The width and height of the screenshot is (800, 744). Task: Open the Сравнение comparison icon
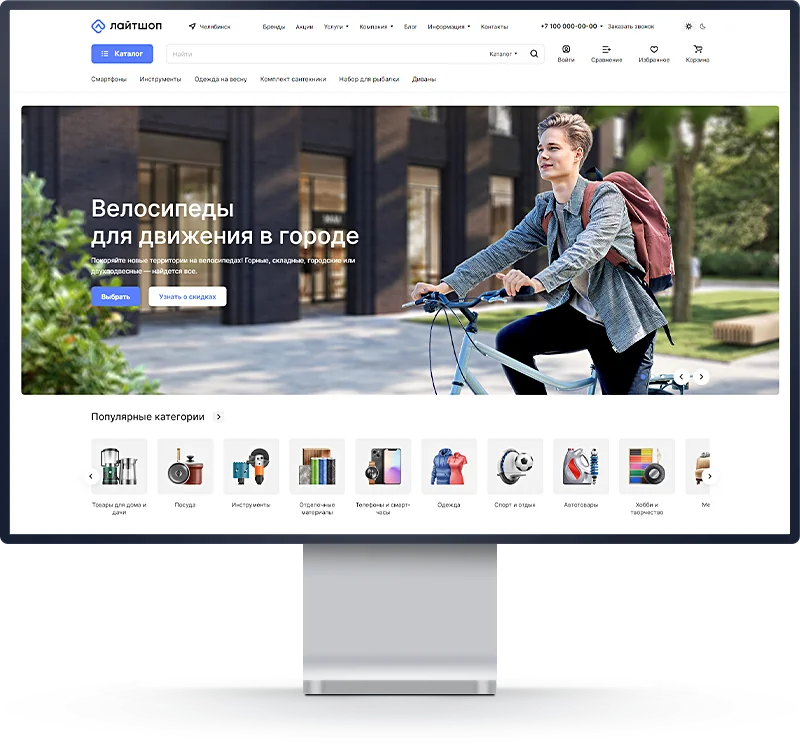pos(606,50)
